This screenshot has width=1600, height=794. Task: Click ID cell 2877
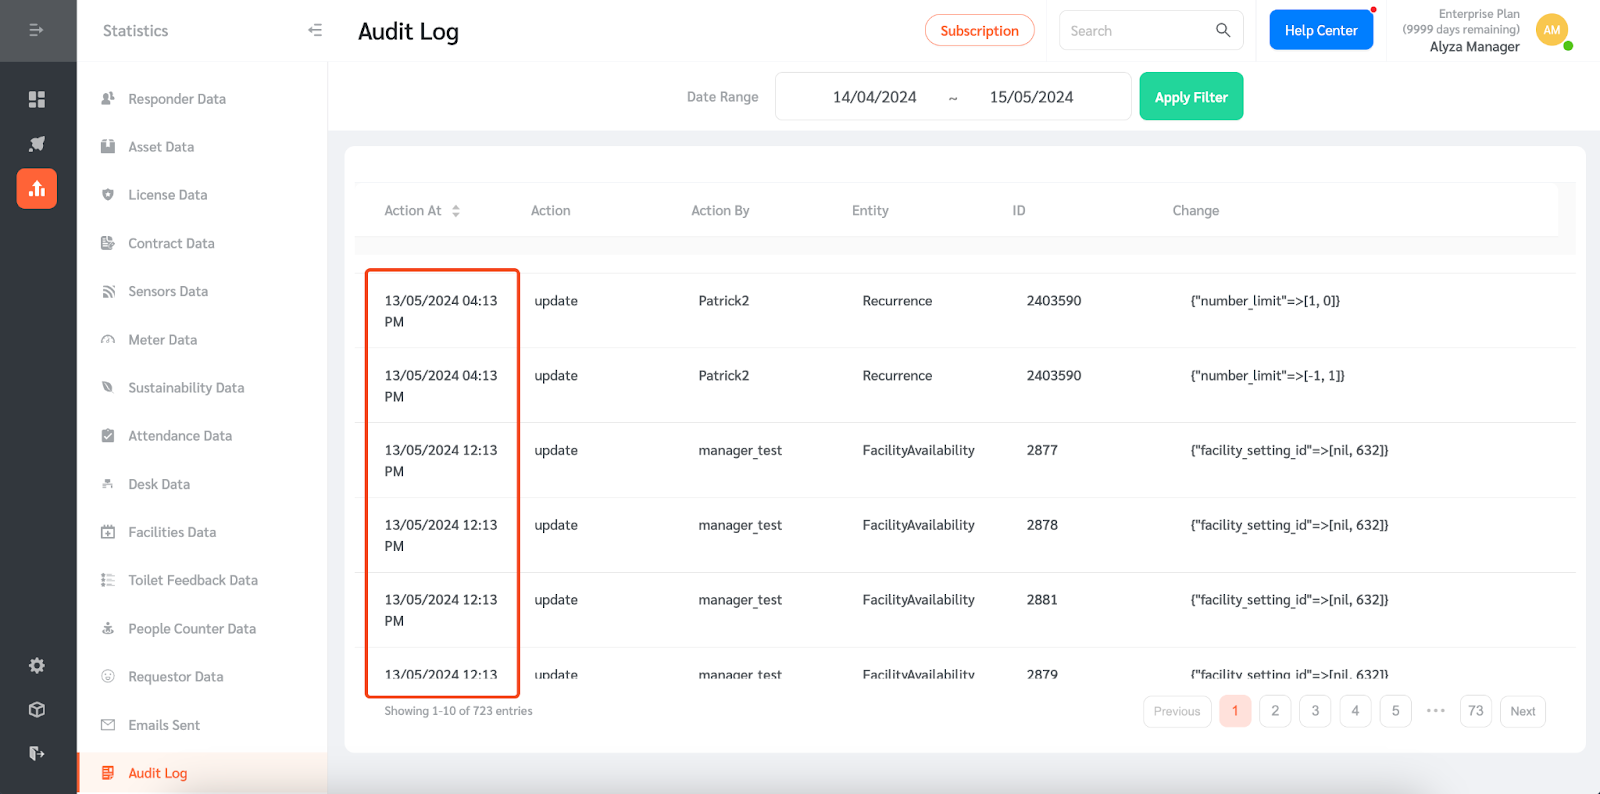tap(1042, 450)
